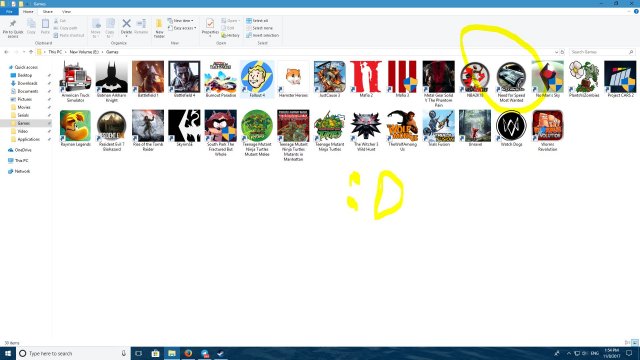This screenshot has width=640, height=360.
Task: Open the Properties button in ribbon
Action: 210,27
